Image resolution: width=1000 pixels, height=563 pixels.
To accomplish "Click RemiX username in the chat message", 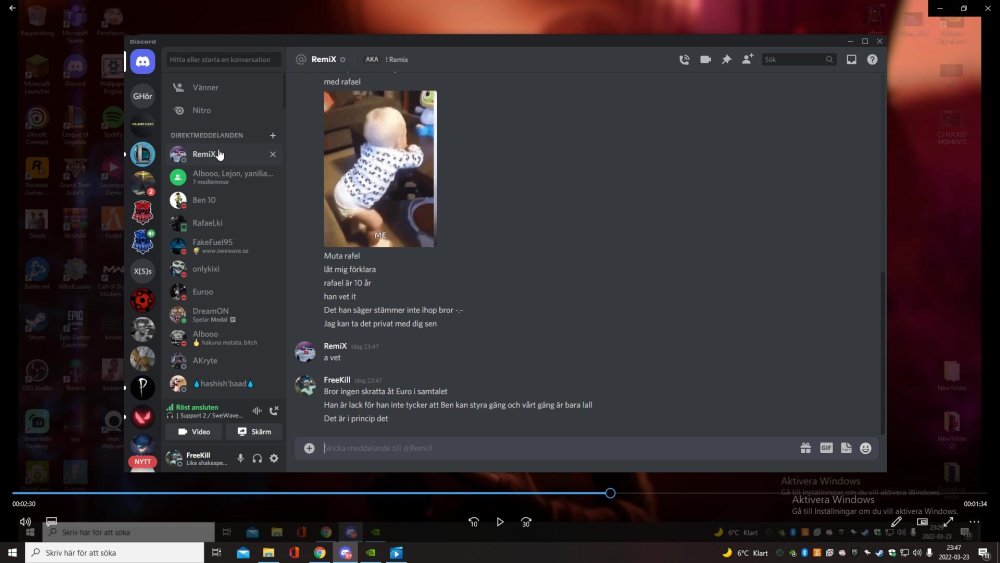I will [x=335, y=346].
